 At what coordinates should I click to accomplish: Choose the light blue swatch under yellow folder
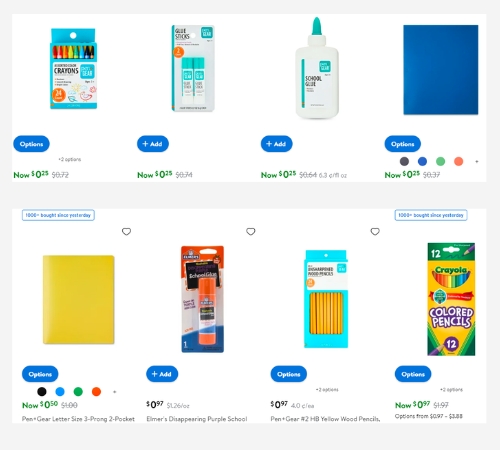pos(60,391)
